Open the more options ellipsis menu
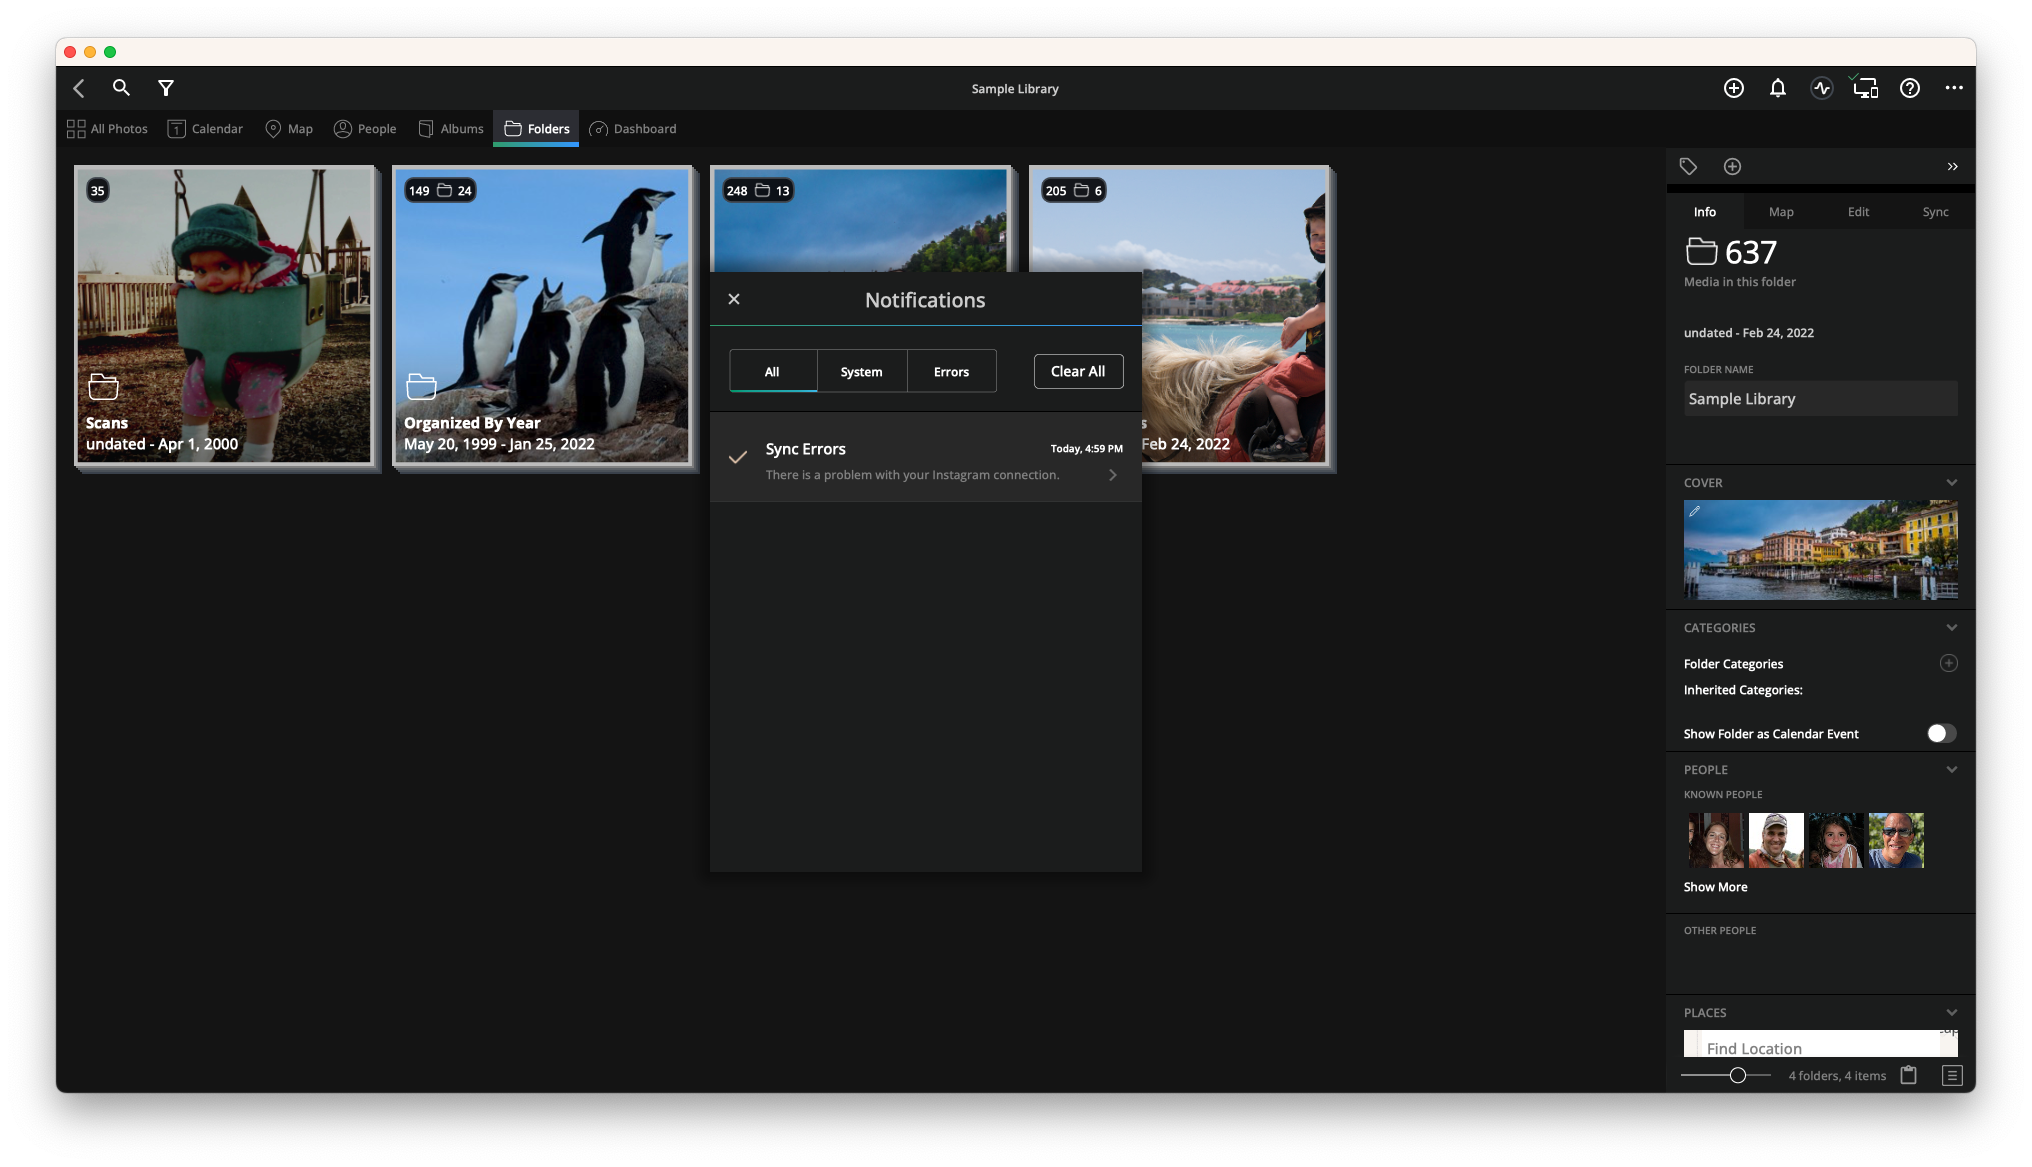 click(x=1954, y=88)
